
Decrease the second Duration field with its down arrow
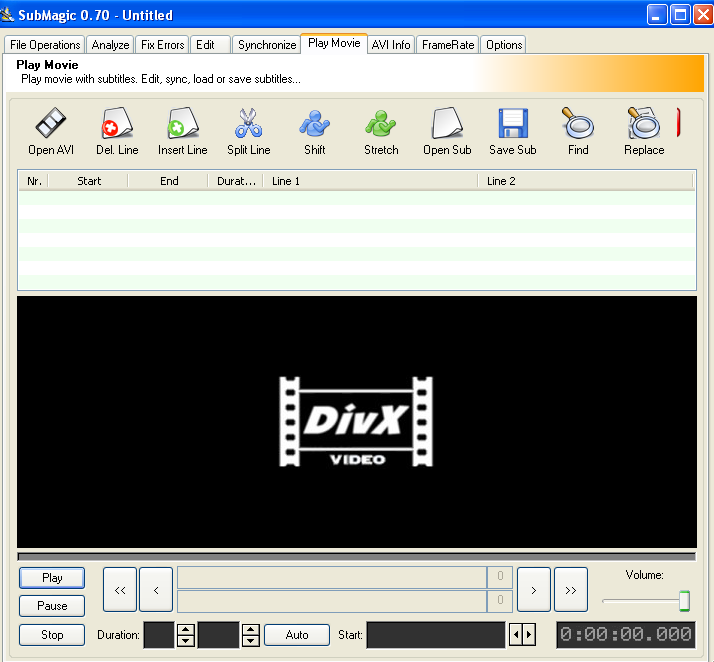(250, 641)
